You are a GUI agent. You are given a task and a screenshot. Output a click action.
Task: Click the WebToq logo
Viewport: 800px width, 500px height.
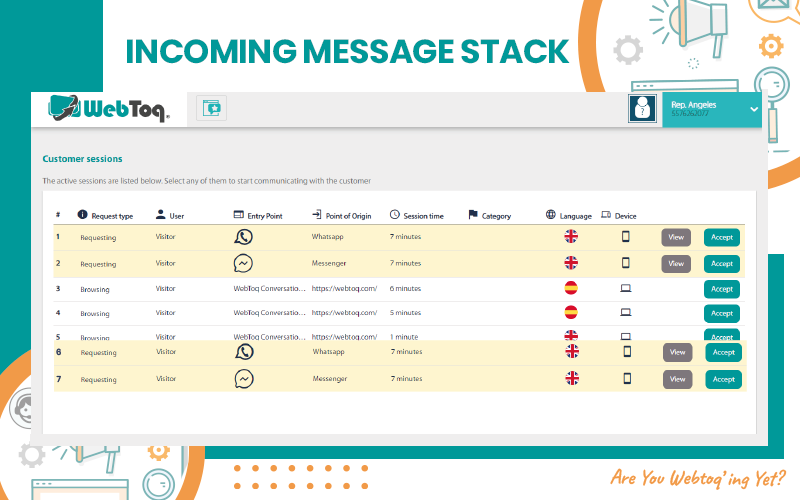109,109
